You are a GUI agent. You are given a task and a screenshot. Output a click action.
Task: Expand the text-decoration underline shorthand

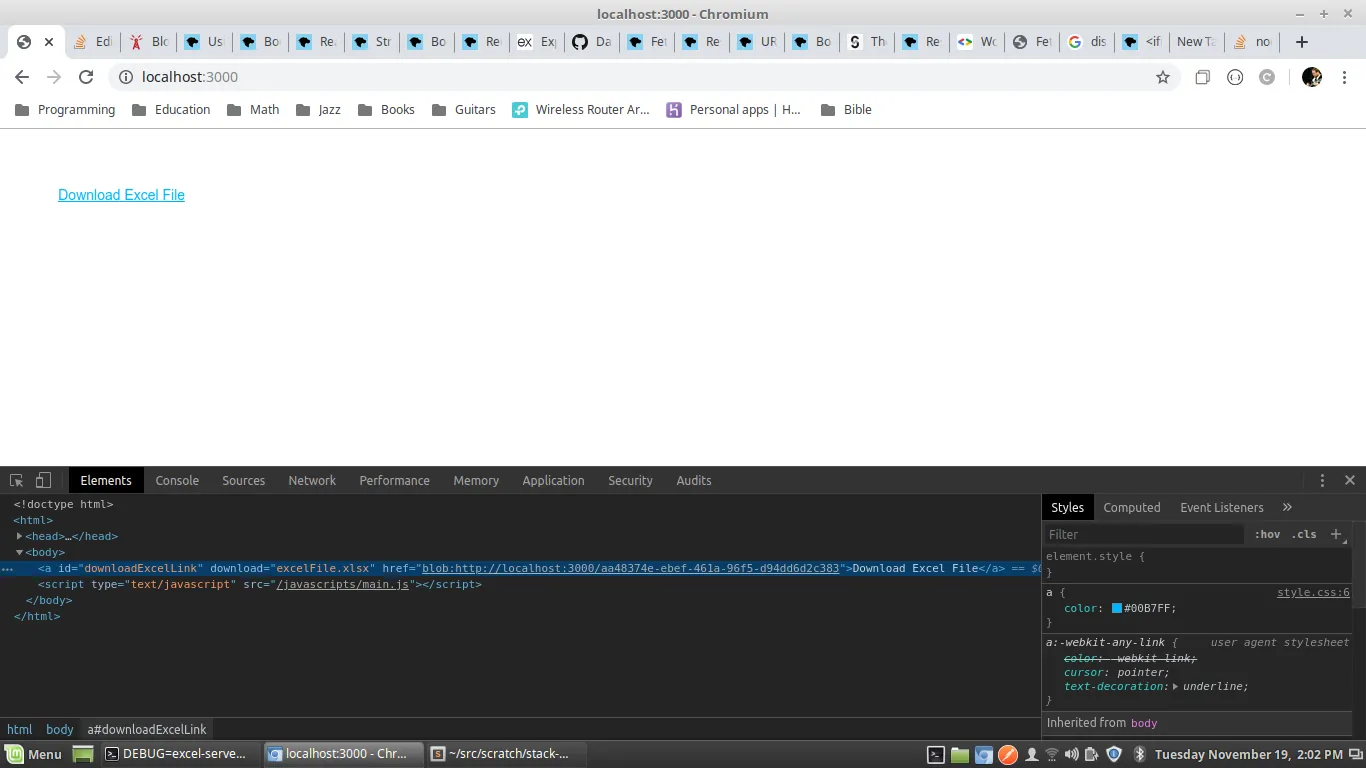click(1175, 686)
